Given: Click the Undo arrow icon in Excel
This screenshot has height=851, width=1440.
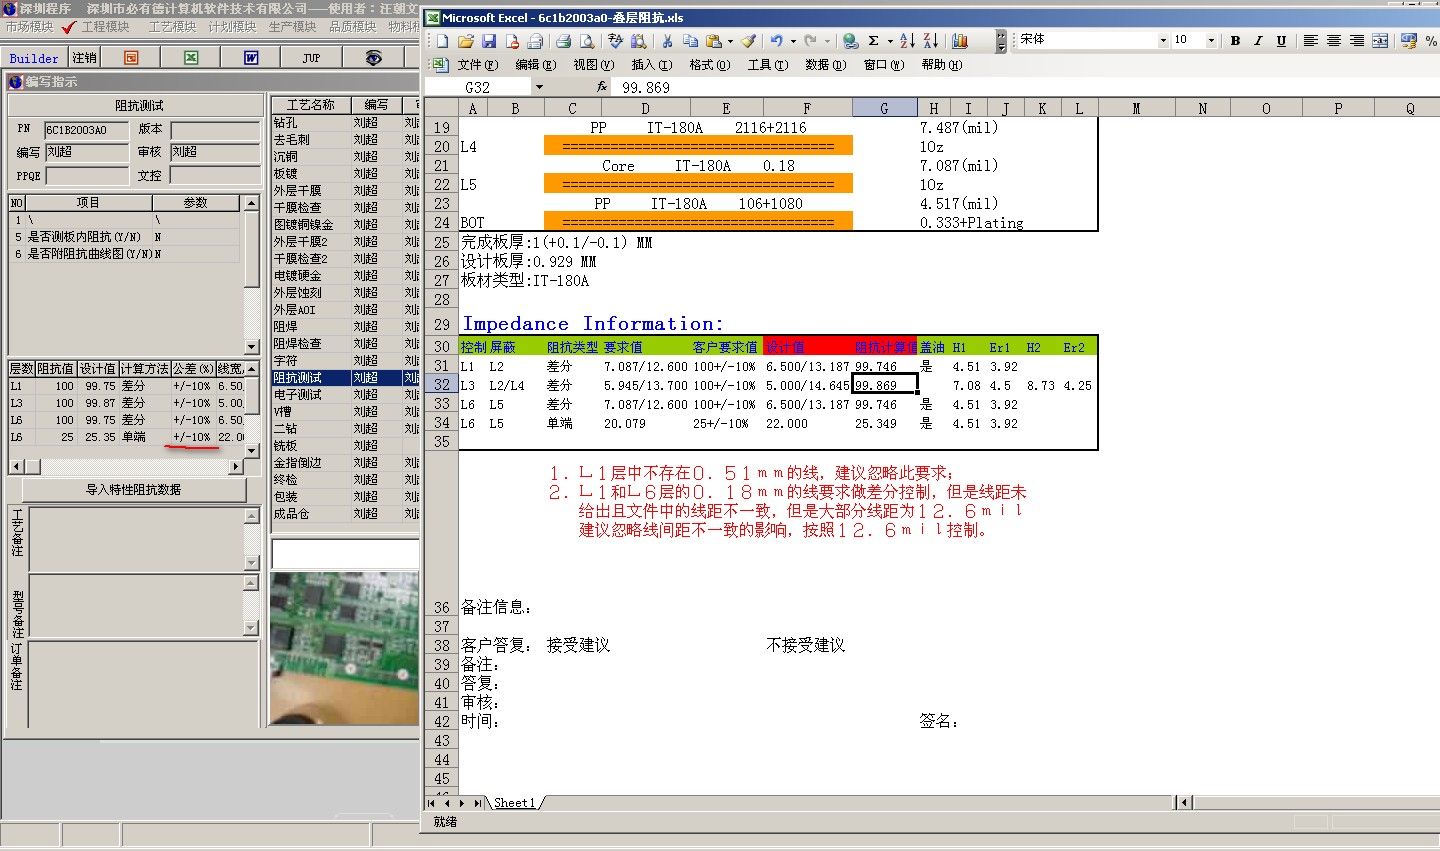Looking at the screenshot, I should (776, 41).
